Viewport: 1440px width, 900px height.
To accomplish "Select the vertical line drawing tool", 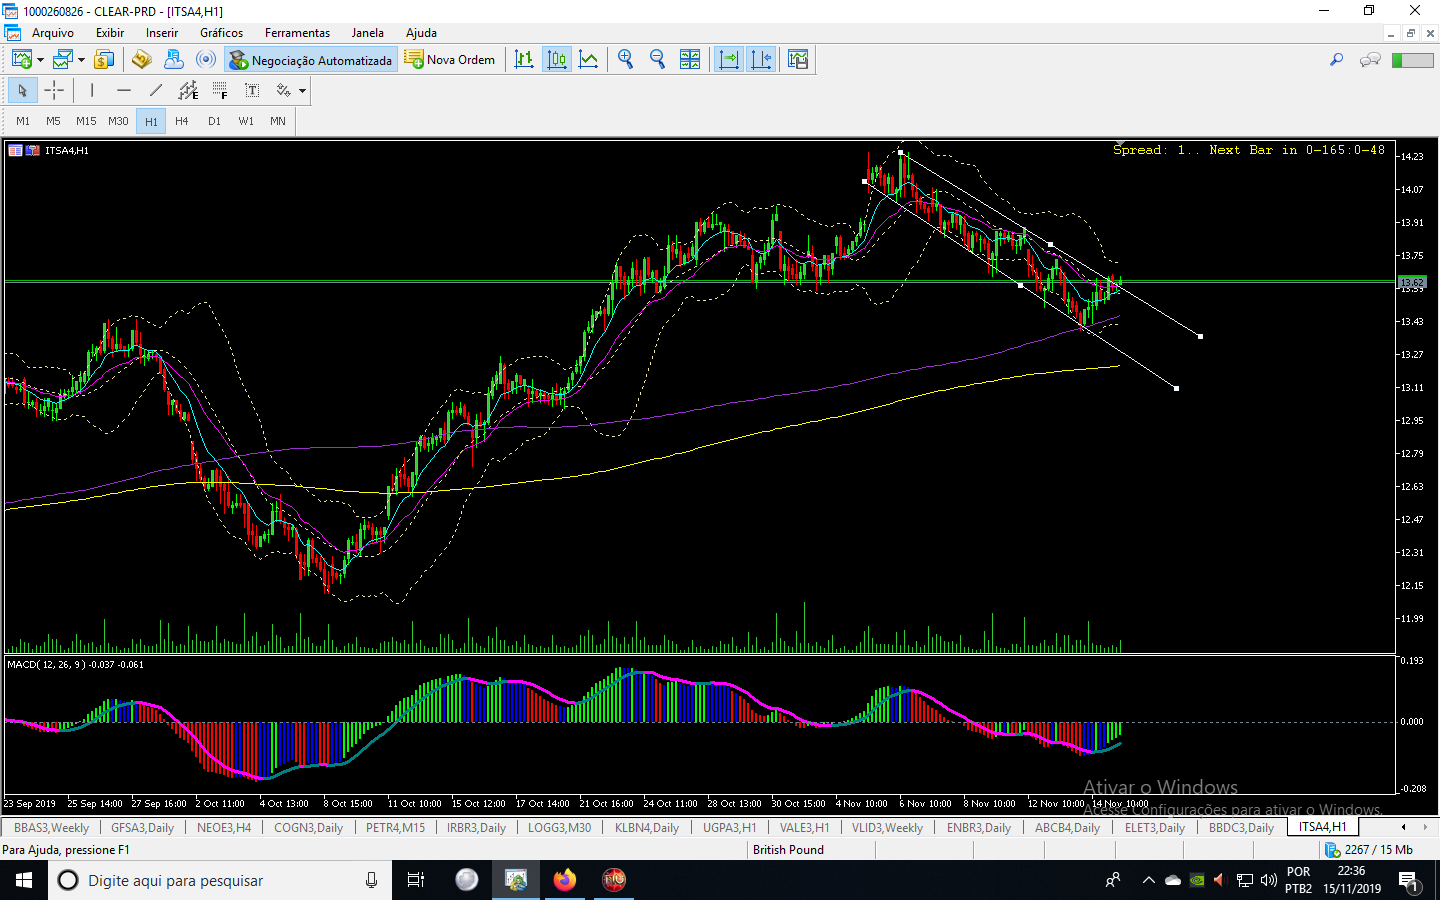I will [92, 91].
